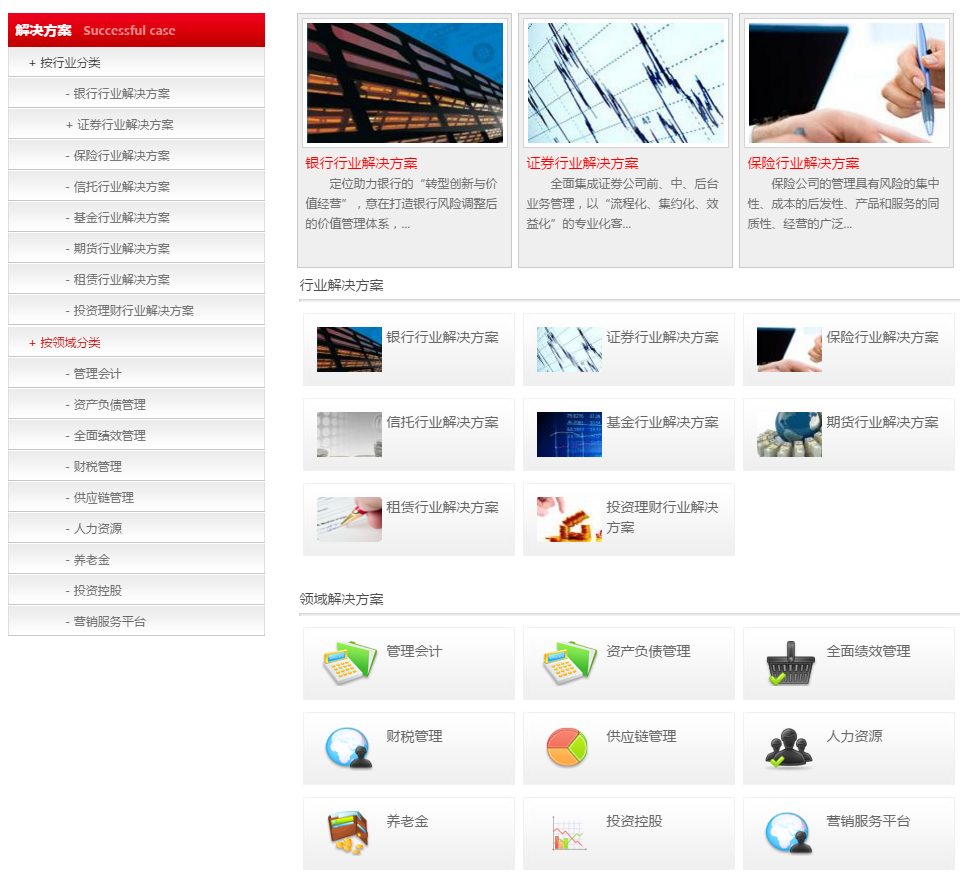Open the red 保险行业解决方案 featured title link
Viewport: 965px width, 886px height.
[803, 164]
